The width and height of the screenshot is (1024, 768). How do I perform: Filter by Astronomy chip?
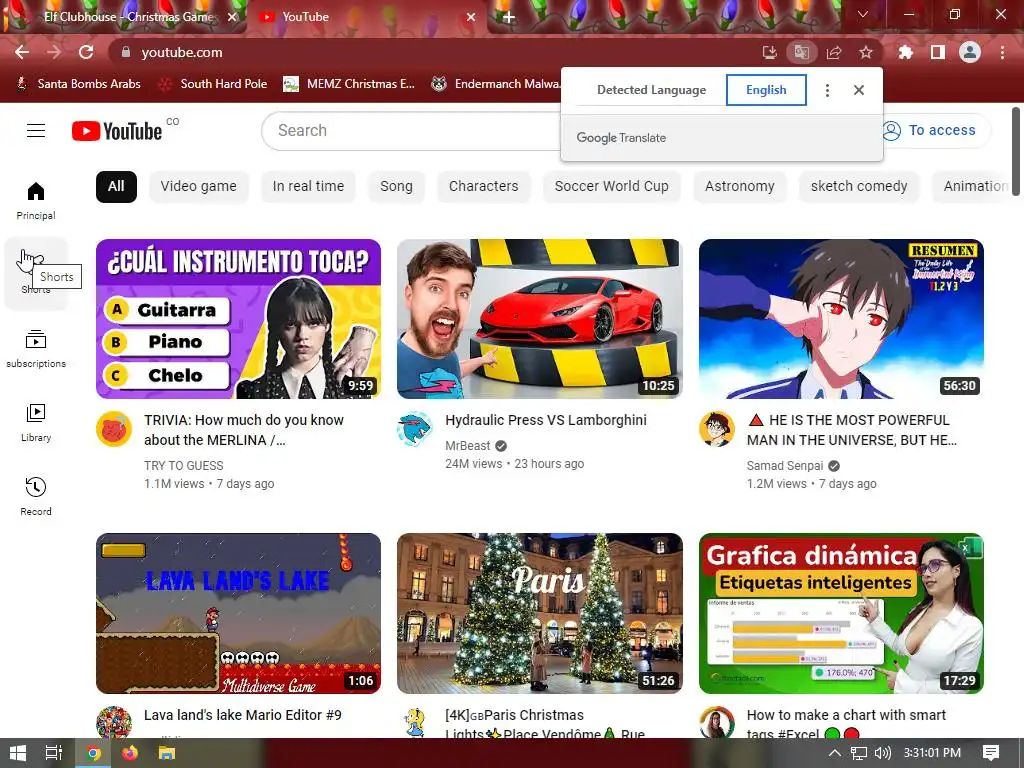coord(739,187)
